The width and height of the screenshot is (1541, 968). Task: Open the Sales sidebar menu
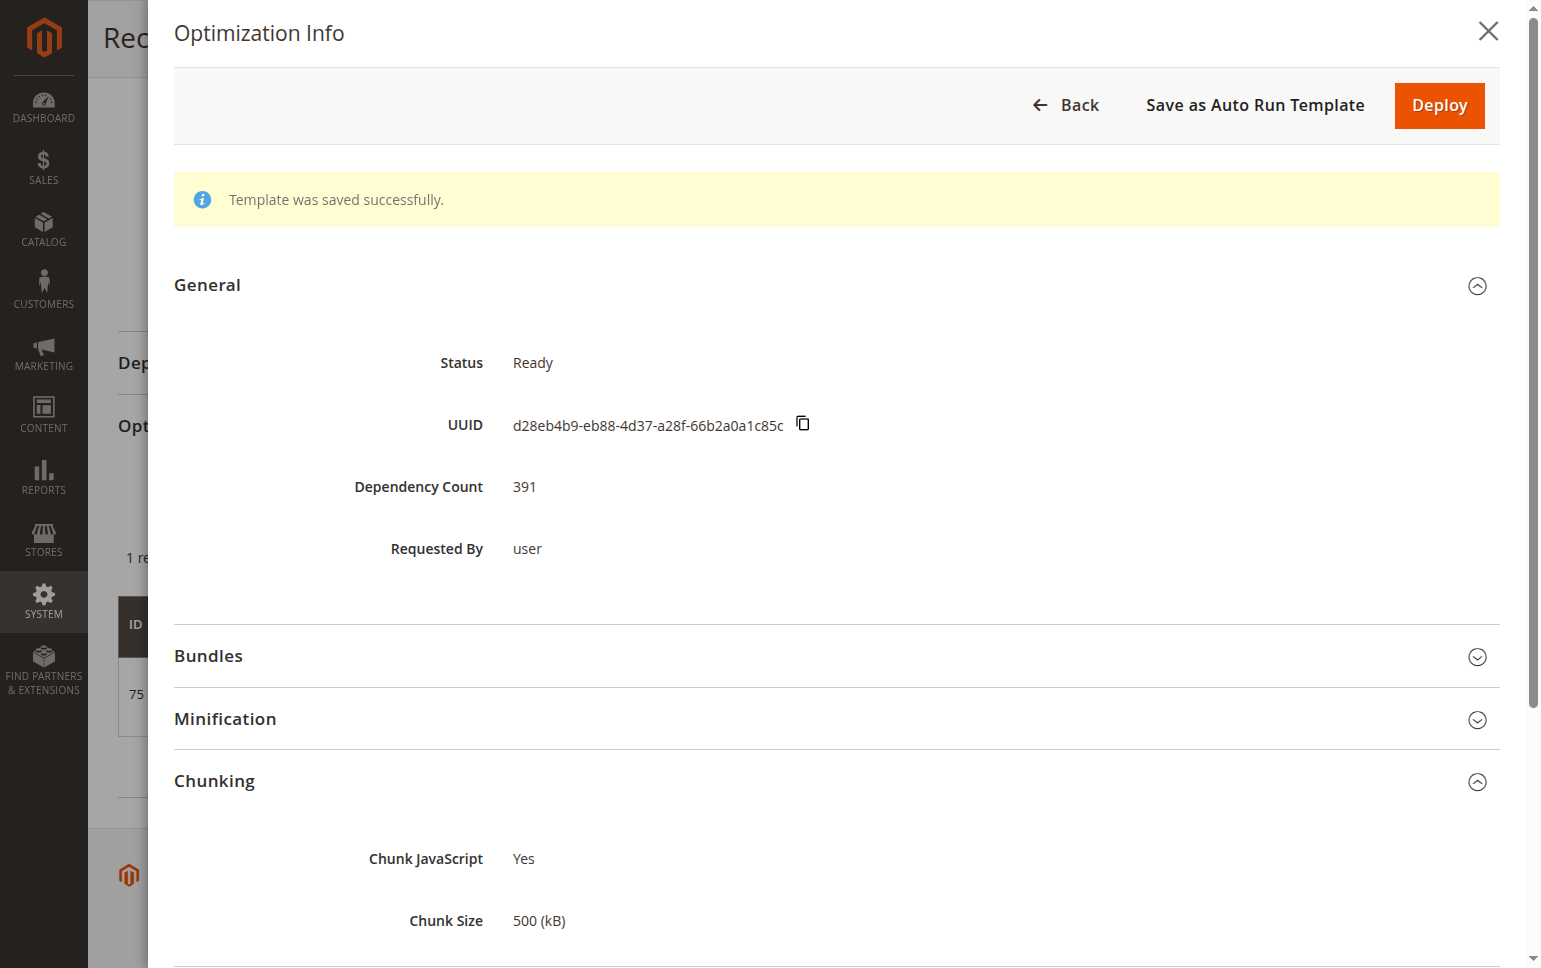pos(44,168)
